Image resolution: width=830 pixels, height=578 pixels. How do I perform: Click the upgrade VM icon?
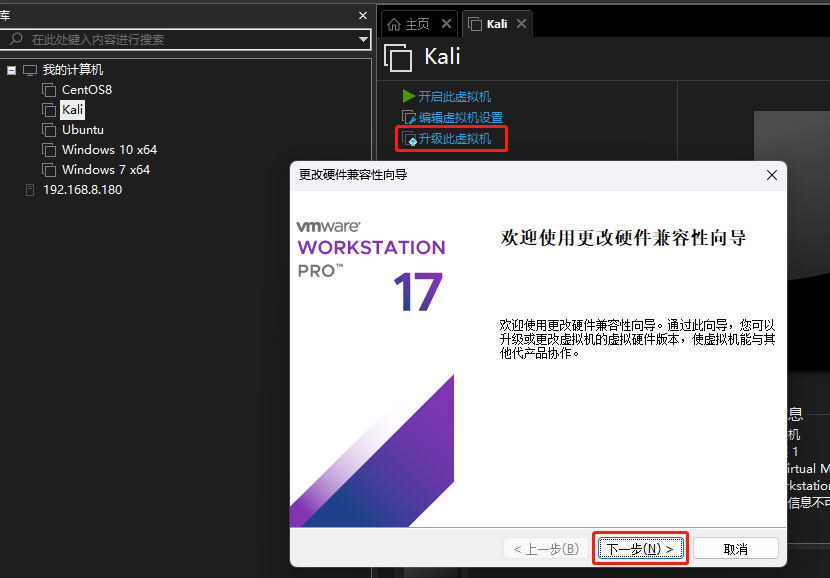(409, 139)
